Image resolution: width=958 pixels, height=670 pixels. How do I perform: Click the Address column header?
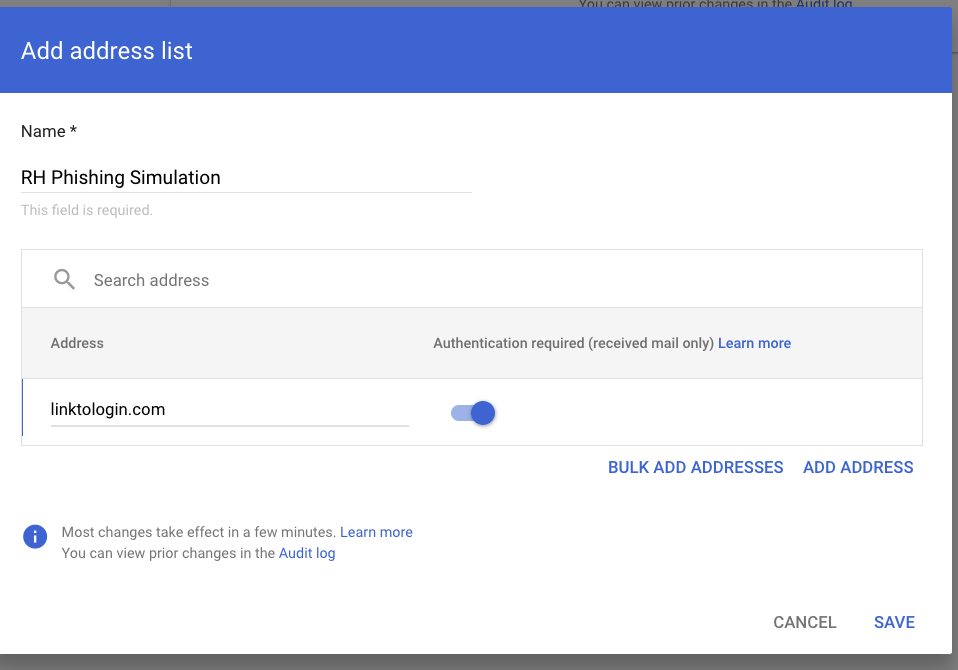point(77,343)
